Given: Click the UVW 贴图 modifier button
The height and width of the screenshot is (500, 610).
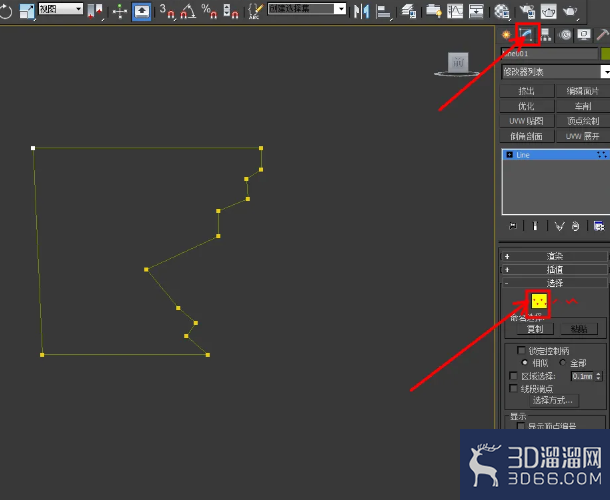Looking at the screenshot, I should click(527, 121).
